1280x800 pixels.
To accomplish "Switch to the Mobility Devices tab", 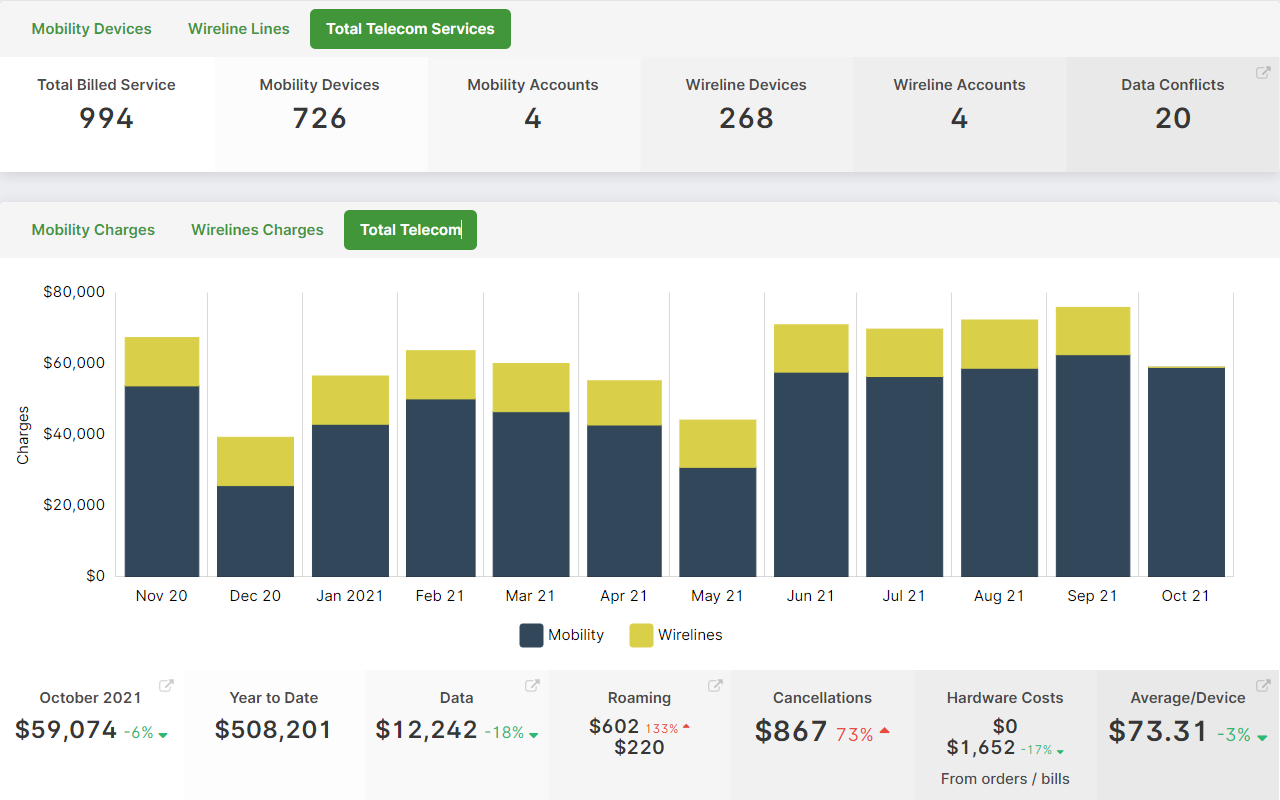I will tap(92, 29).
